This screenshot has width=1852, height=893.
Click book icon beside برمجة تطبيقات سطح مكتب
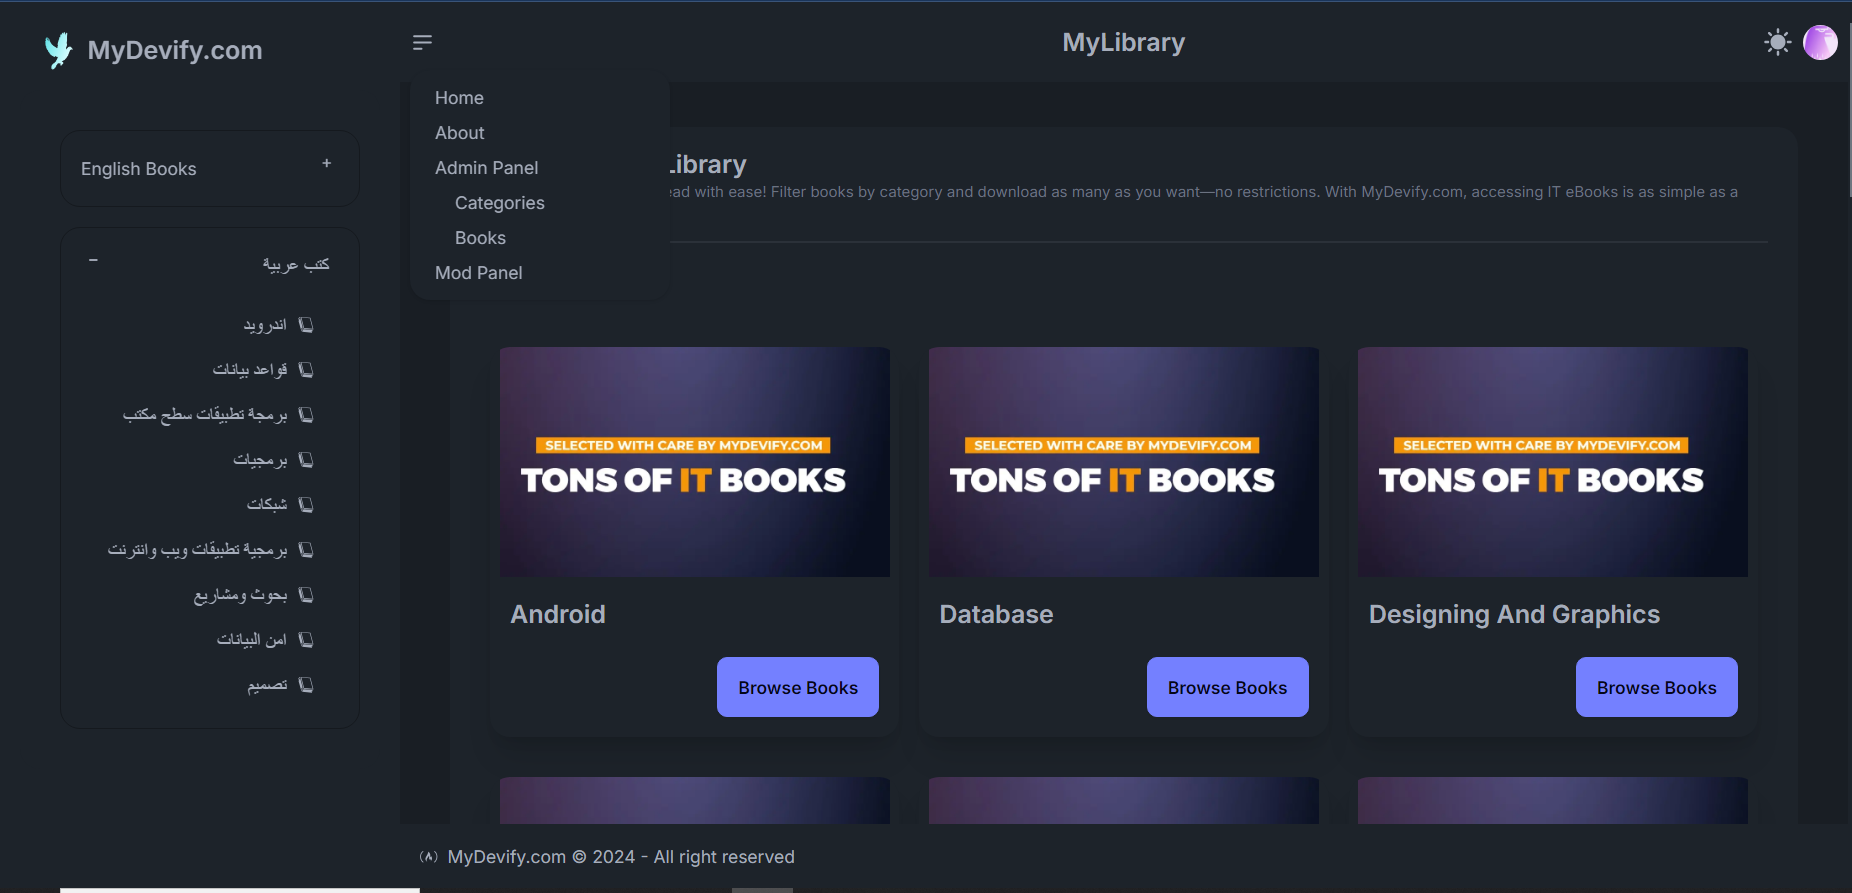(x=306, y=415)
